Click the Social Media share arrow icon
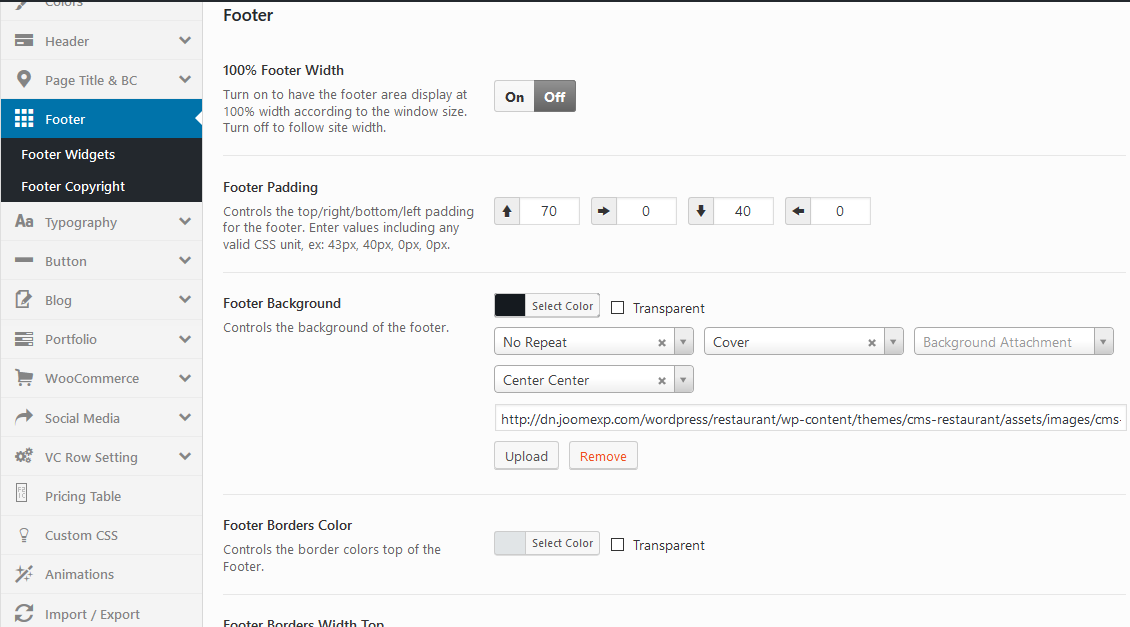 coord(24,418)
